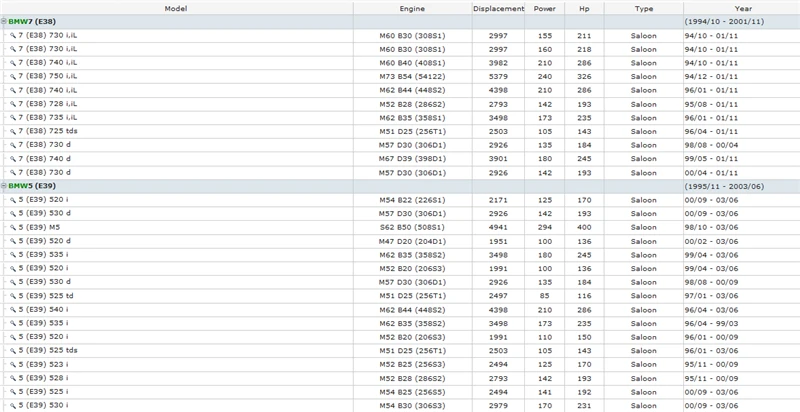Select year cell 98/08 - 00/04
The height and width of the screenshot is (412, 800).
(711, 145)
